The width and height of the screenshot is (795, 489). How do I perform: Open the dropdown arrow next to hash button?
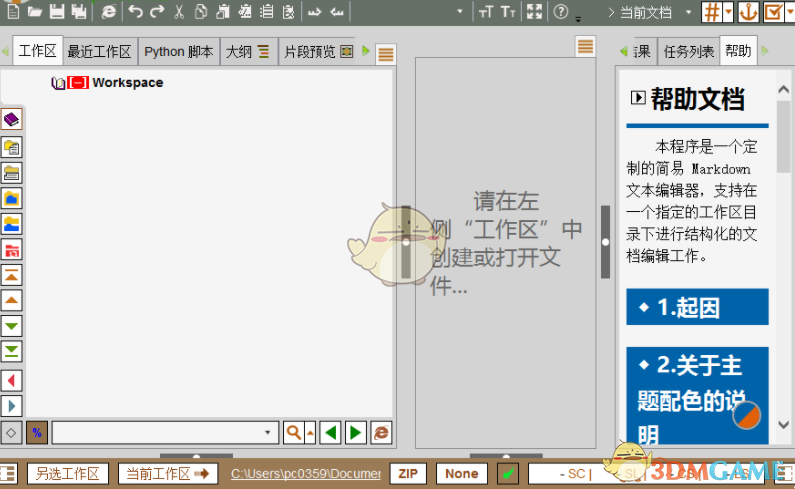coord(728,12)
